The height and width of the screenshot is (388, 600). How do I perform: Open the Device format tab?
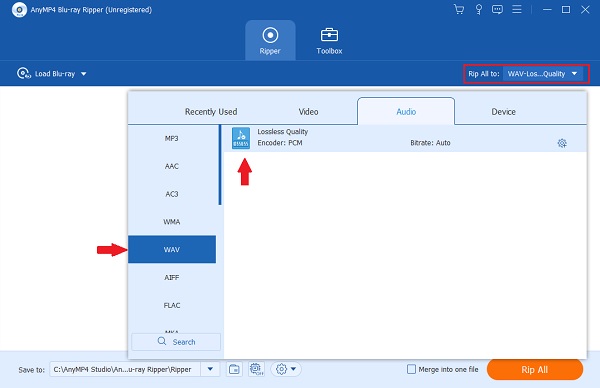(x=504, y=112)
